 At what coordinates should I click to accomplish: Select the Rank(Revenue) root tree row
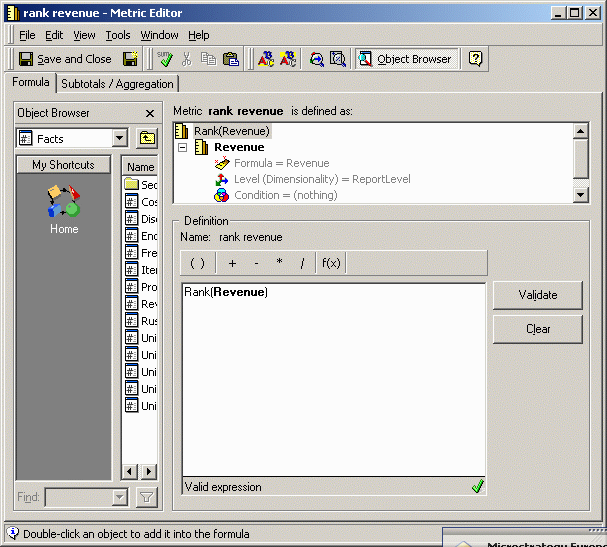coord(231,131)
